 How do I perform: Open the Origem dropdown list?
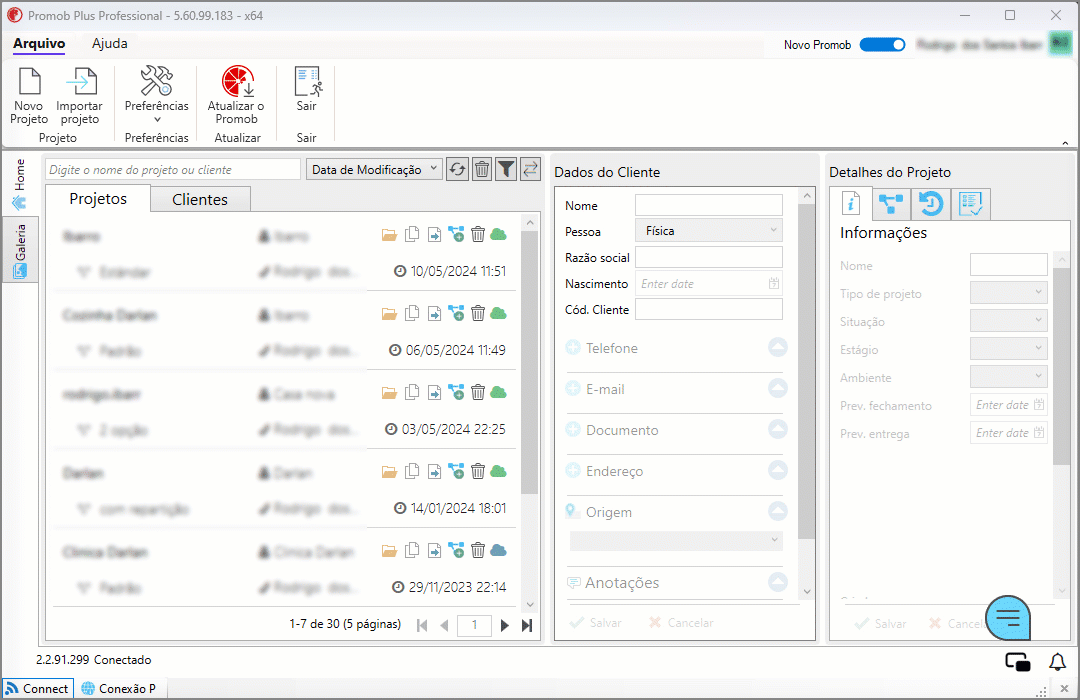pos(676,540)
